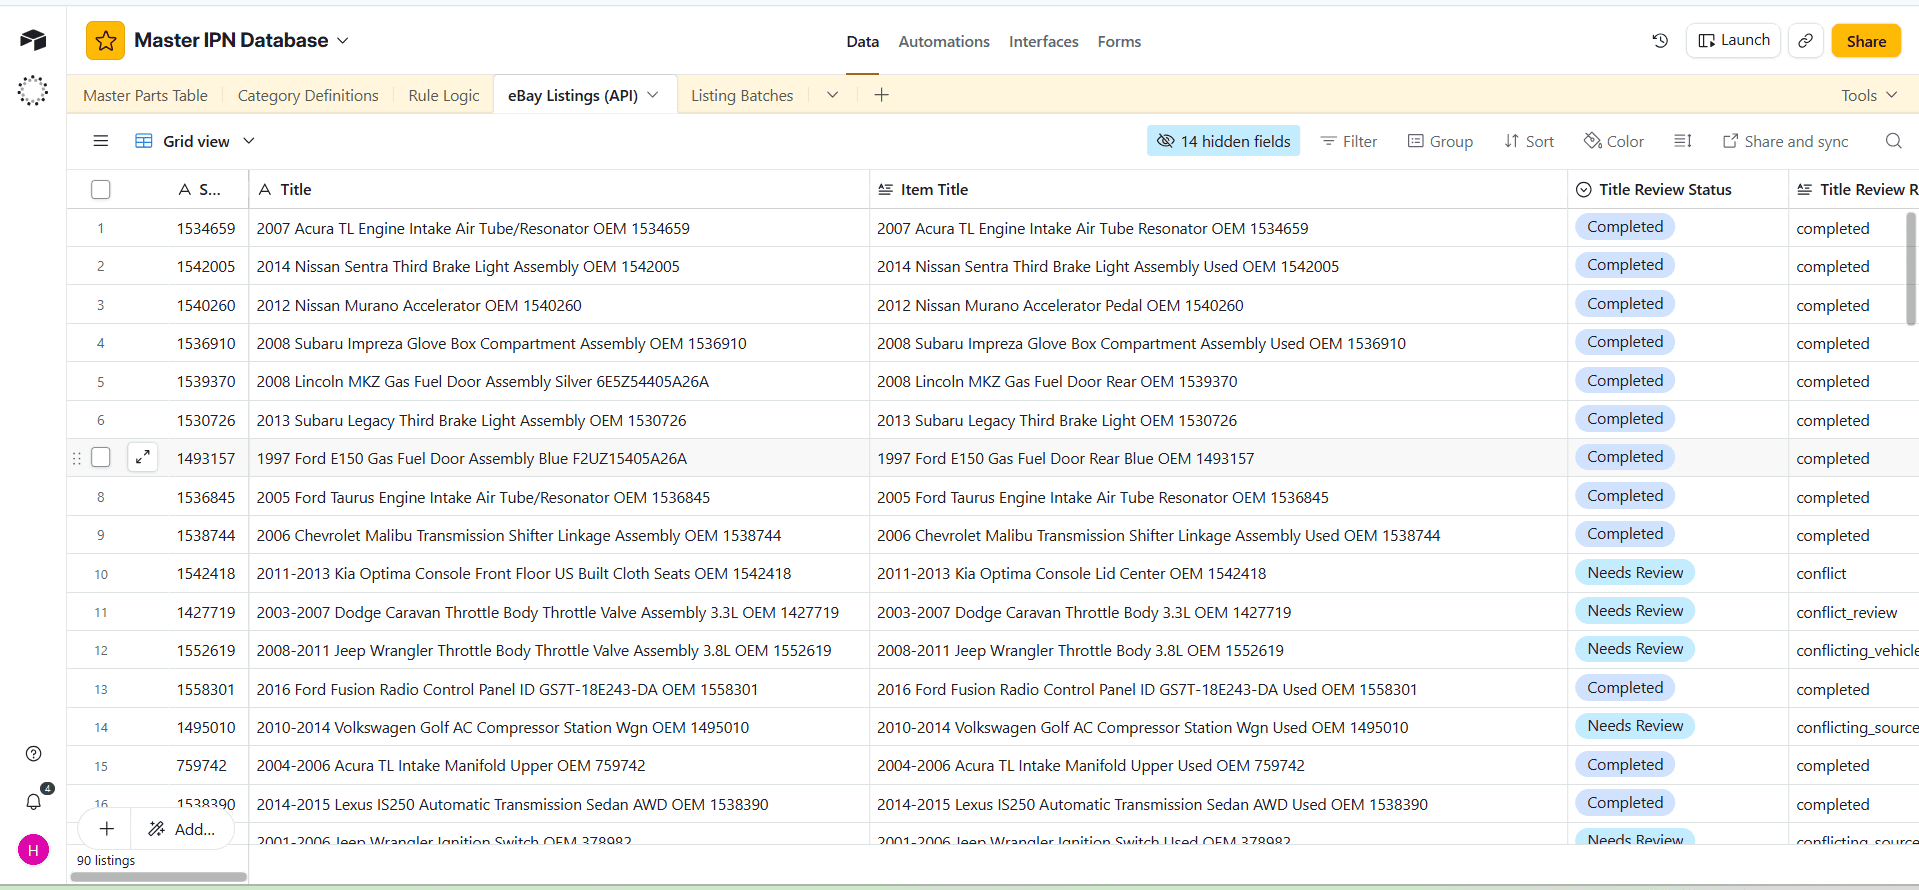Open Title column header menu
Viewport: 1919px width, 890px height.
pyautogui.click(x=559, y=189)
